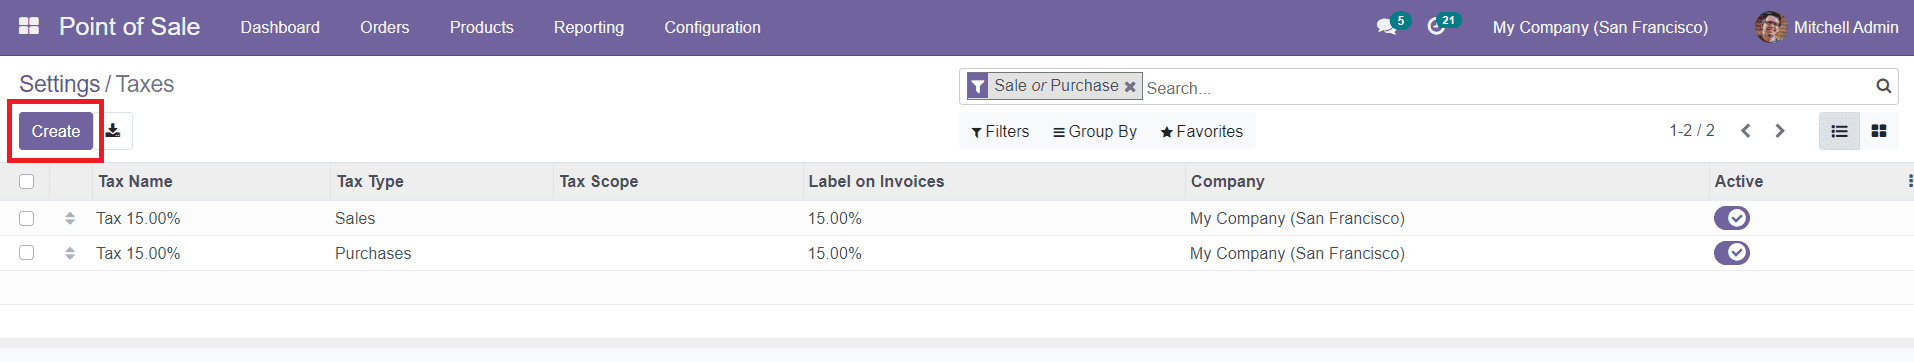Image resolution: width=1914 pixels, height=362 pixels.
Task: Switch to kanban view icon
Action: (1879, 131)
